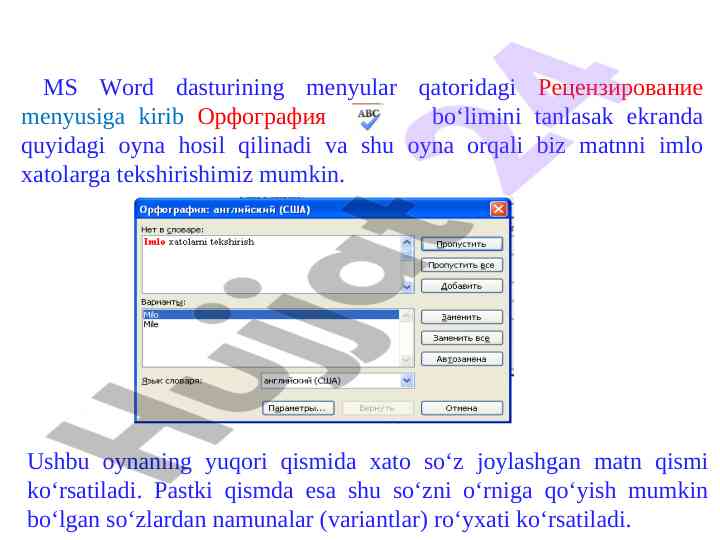The image size is (720, 540).
Task: Select the 'Mile' suggestion in Варианты
Action: [151, 324]
